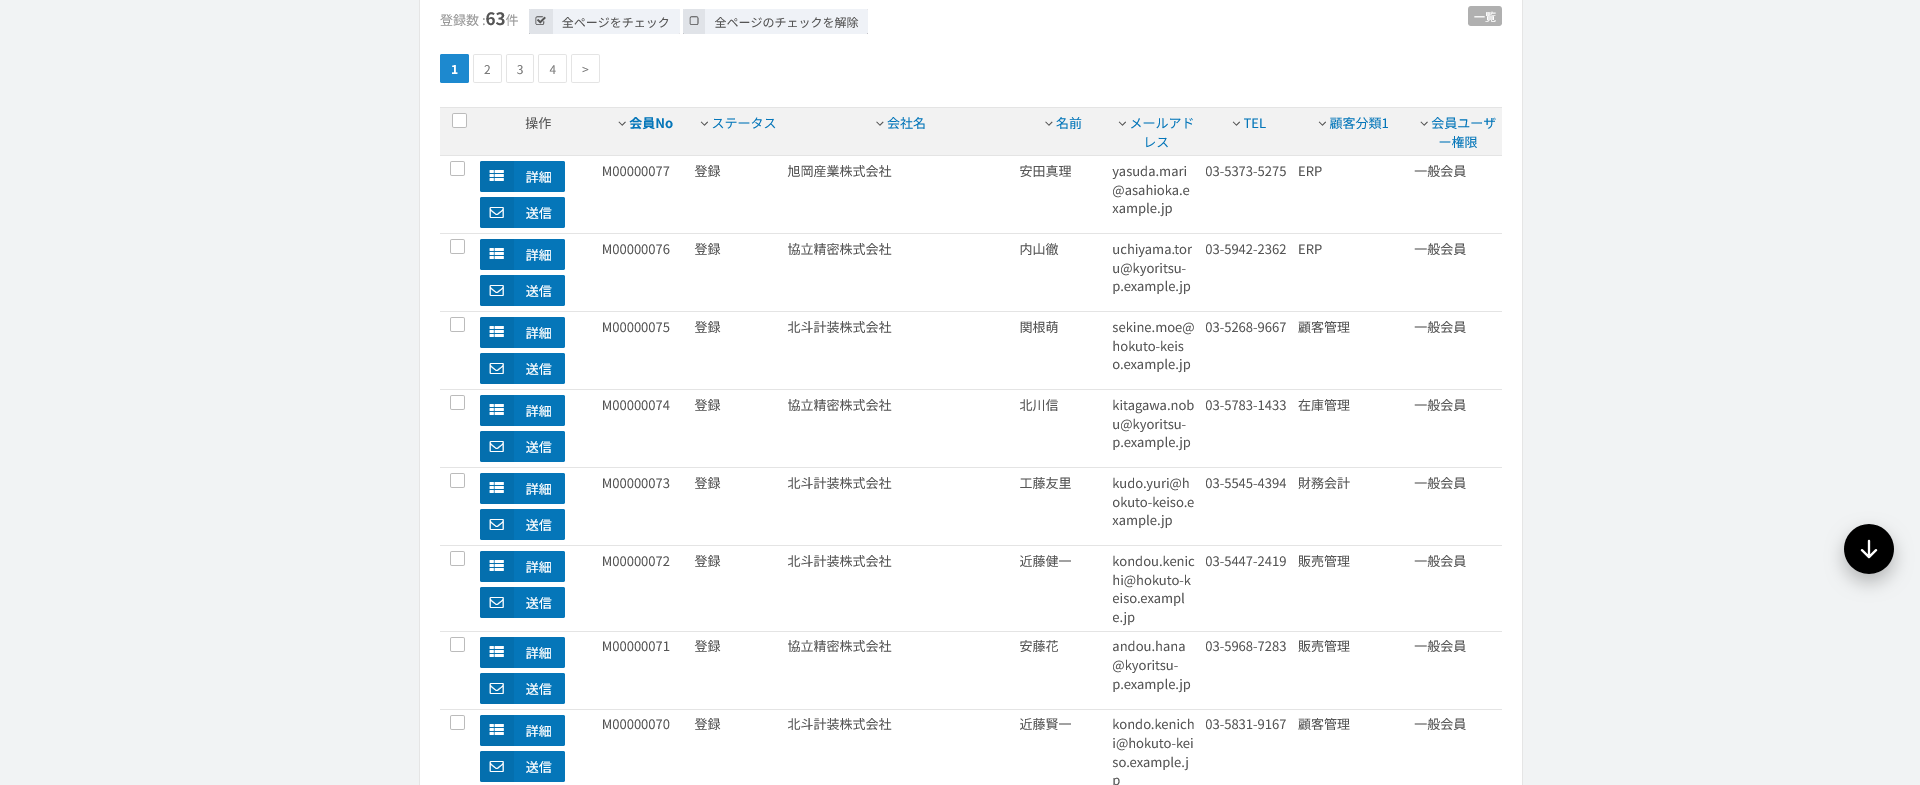The height and width of the screenshot is (785, 1920).
Task: Send mail to member M00000074
Action: 522,446
